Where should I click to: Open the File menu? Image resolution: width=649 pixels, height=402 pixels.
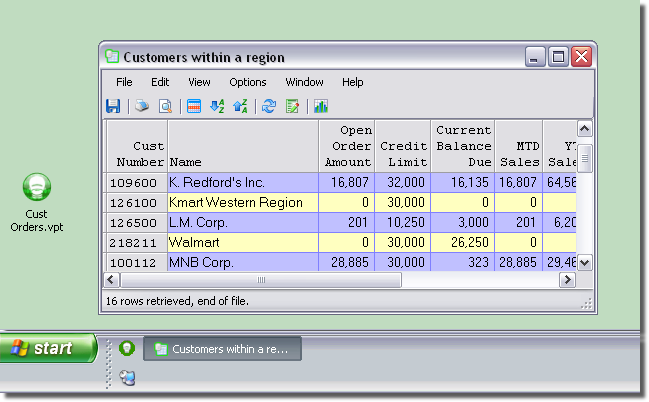(124, 82)
